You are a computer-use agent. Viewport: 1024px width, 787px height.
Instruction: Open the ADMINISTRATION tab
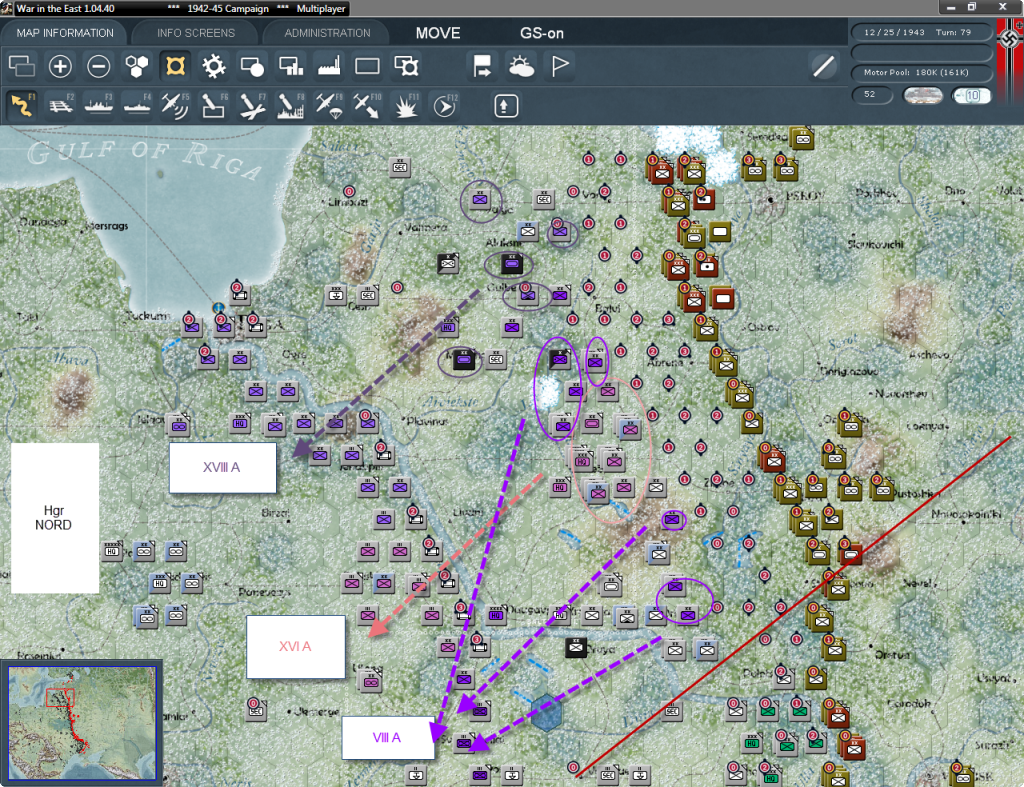(x=327, y=33)
